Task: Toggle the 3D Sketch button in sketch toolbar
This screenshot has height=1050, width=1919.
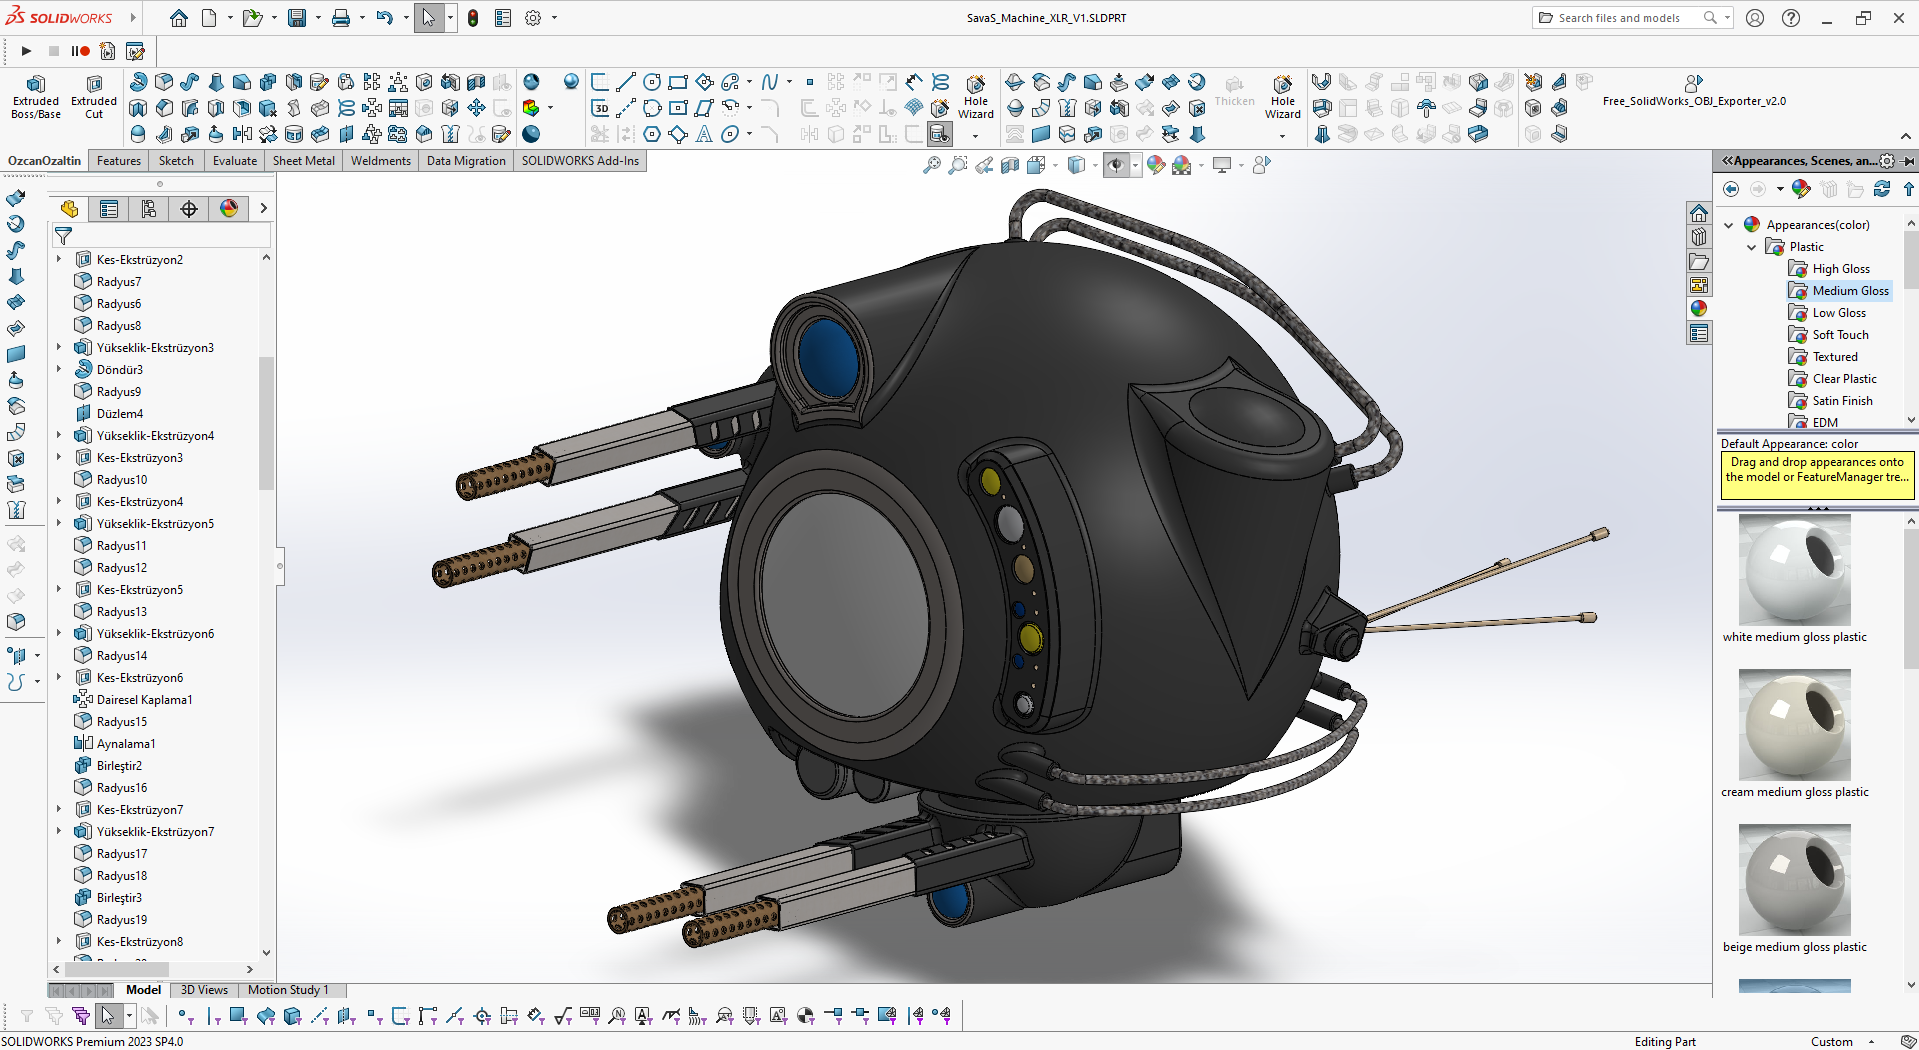Action: click(601, 108)
